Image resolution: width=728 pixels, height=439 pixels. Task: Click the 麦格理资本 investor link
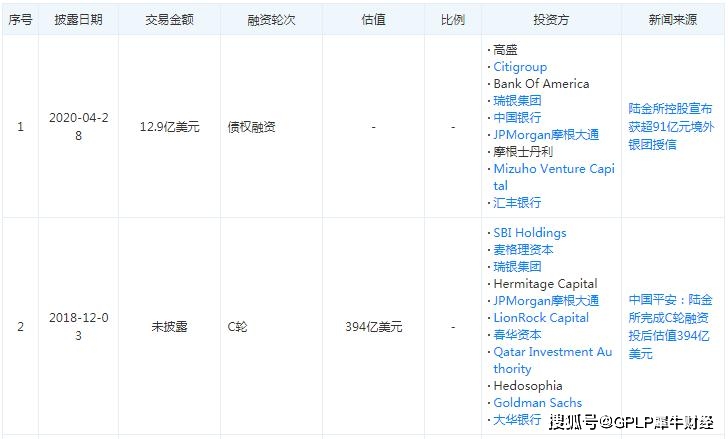pos(523,250)
